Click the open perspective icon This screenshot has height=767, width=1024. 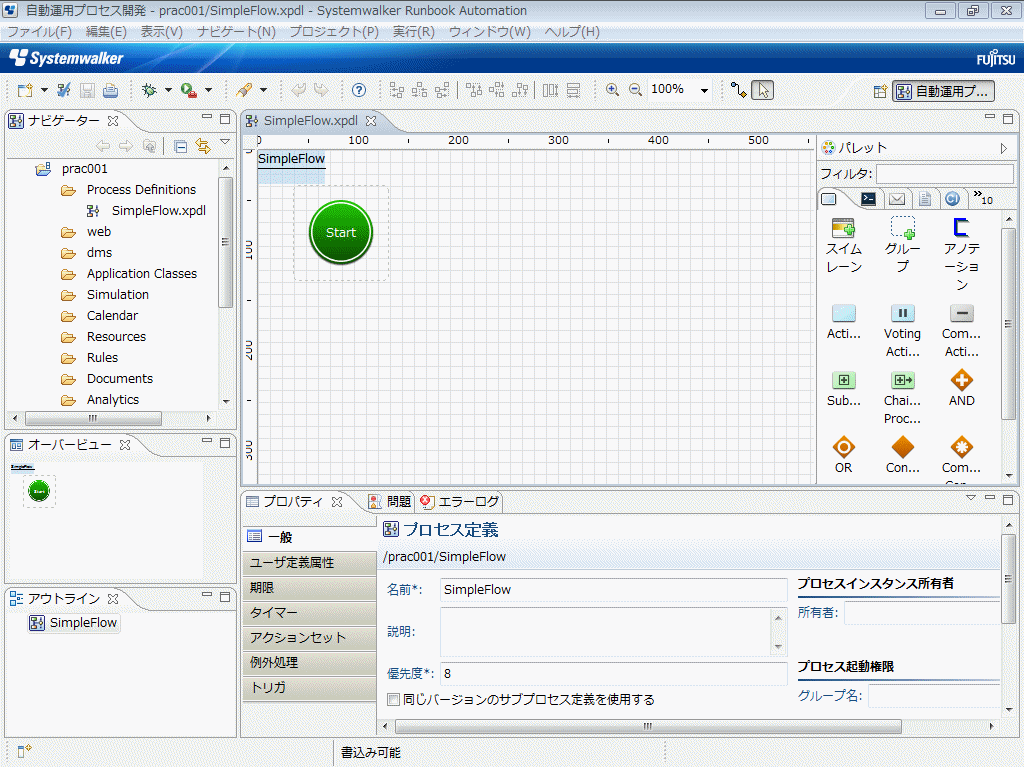point(880,91)
